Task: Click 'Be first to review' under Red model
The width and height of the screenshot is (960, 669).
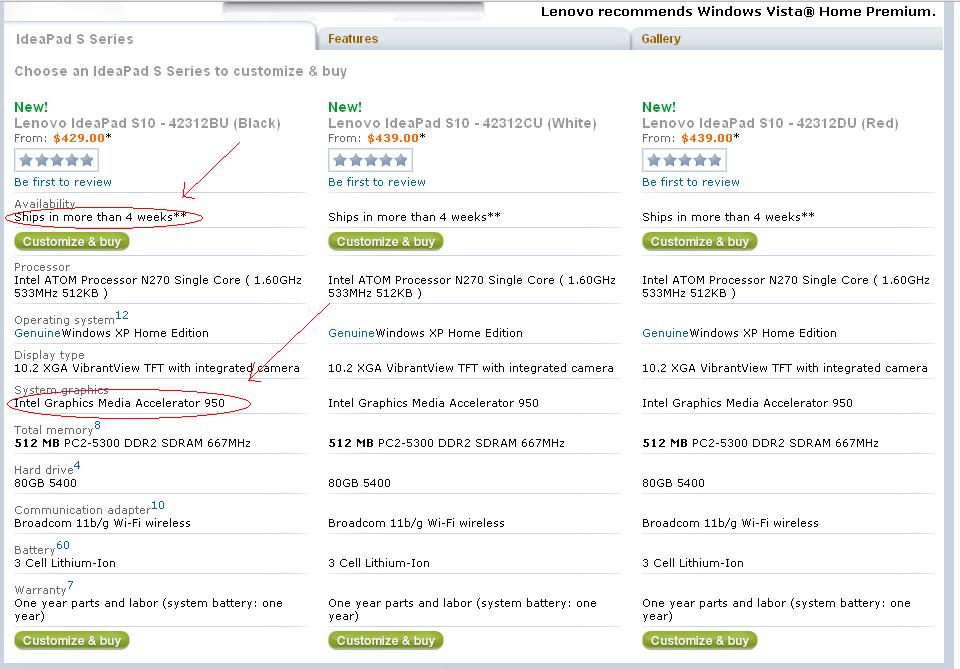Action: (x=691, y=182)
